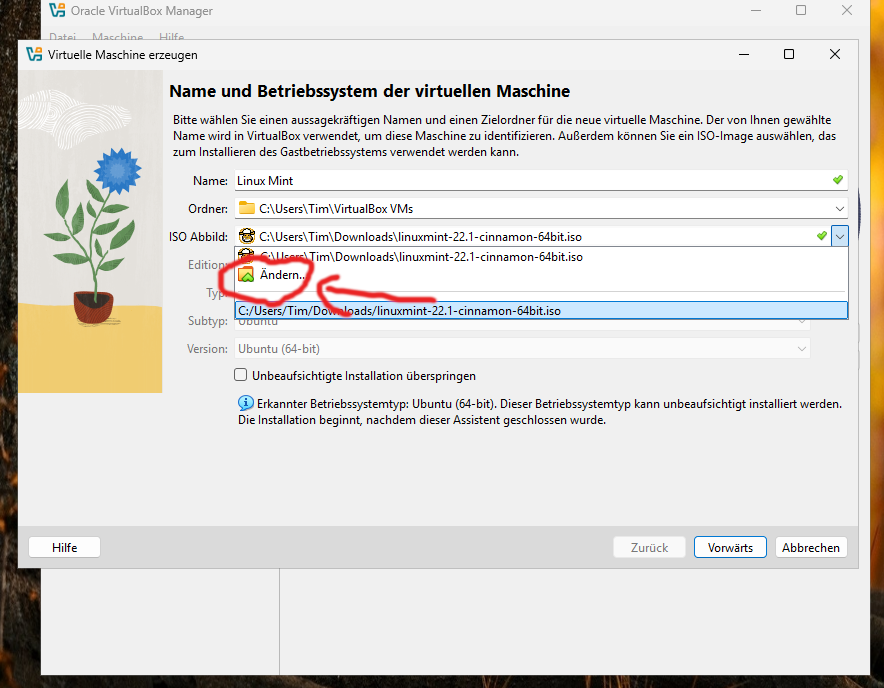This screenshot has width=884, height=688.
Task: Click the VirtualBox logo in the dialog title bar
Action: click(34, 54)
